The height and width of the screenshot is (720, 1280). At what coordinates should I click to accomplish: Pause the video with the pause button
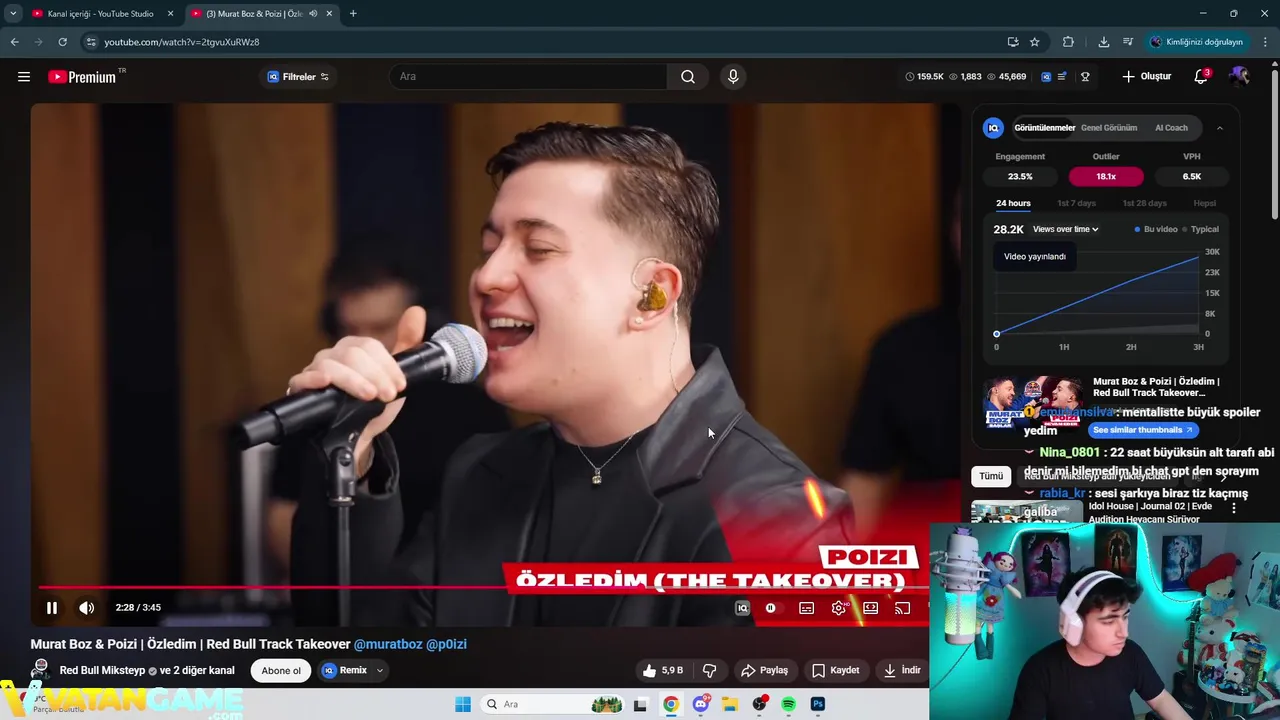pyautogui.click(x=52, y=608)
